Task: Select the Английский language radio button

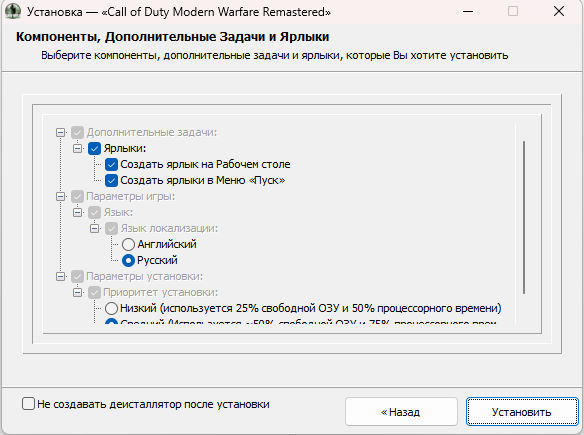Action: click(128, 245)
